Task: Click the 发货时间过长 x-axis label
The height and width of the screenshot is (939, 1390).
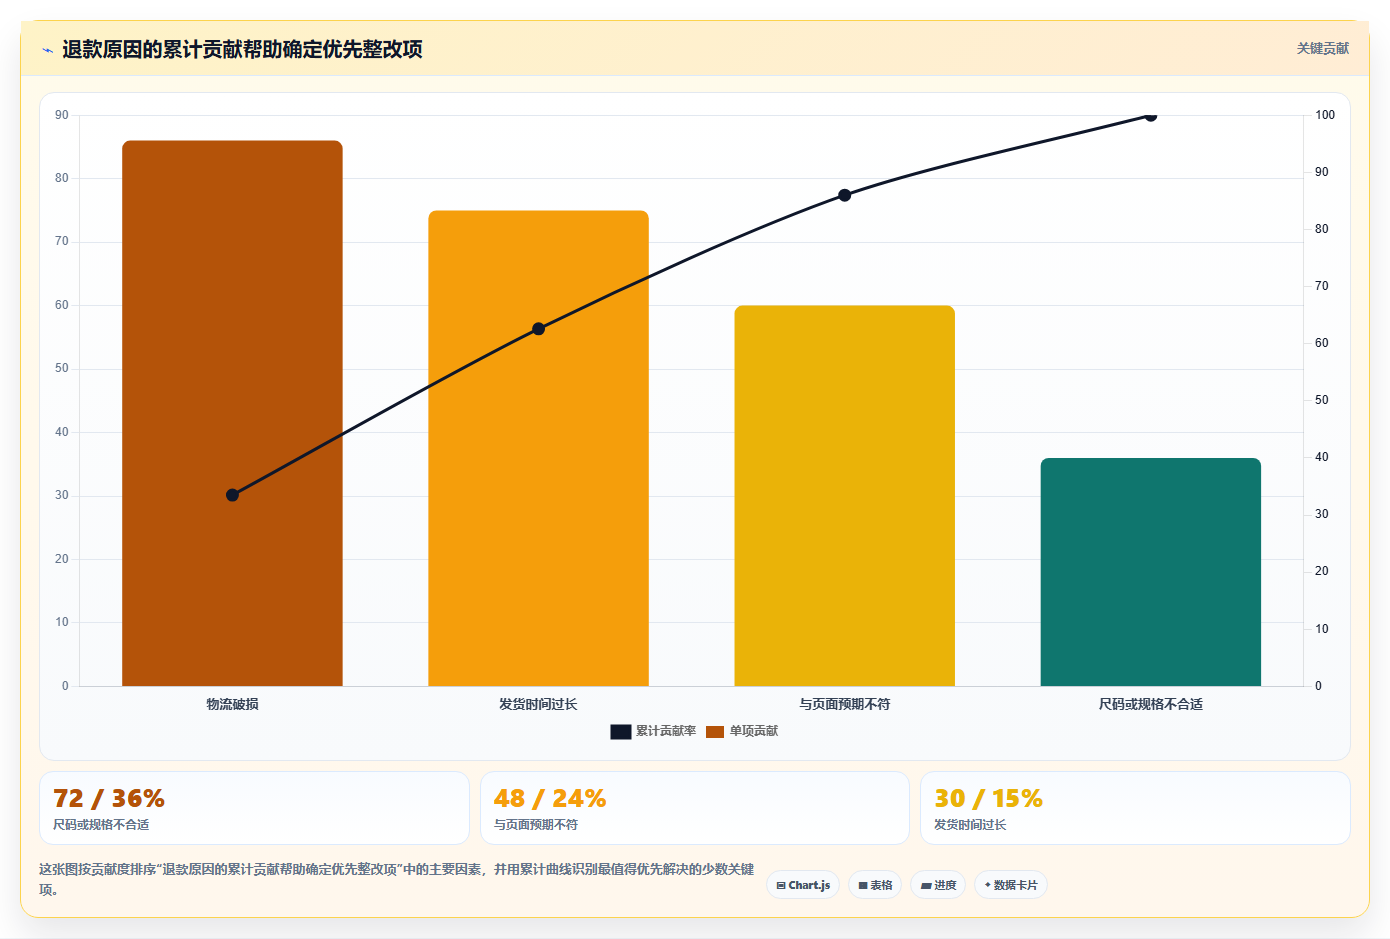Action: 538,704
